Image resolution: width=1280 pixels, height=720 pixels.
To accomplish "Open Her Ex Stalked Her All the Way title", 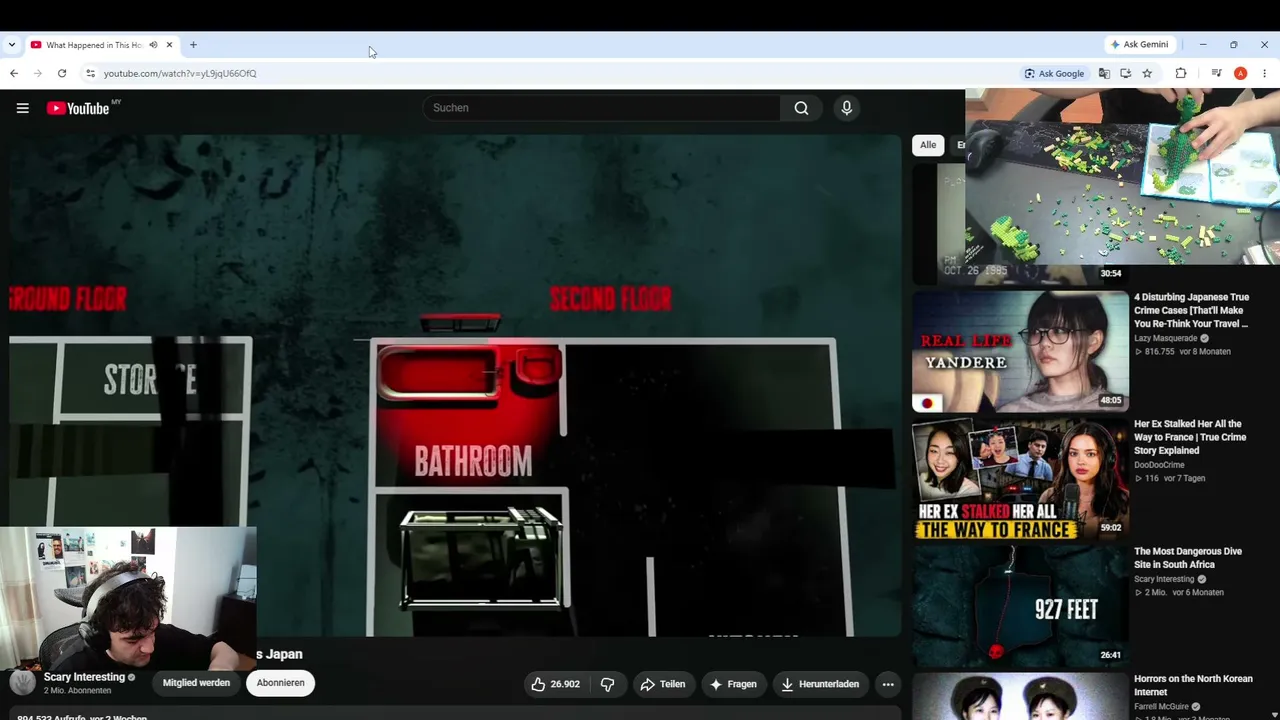I will pos(1190,437).
